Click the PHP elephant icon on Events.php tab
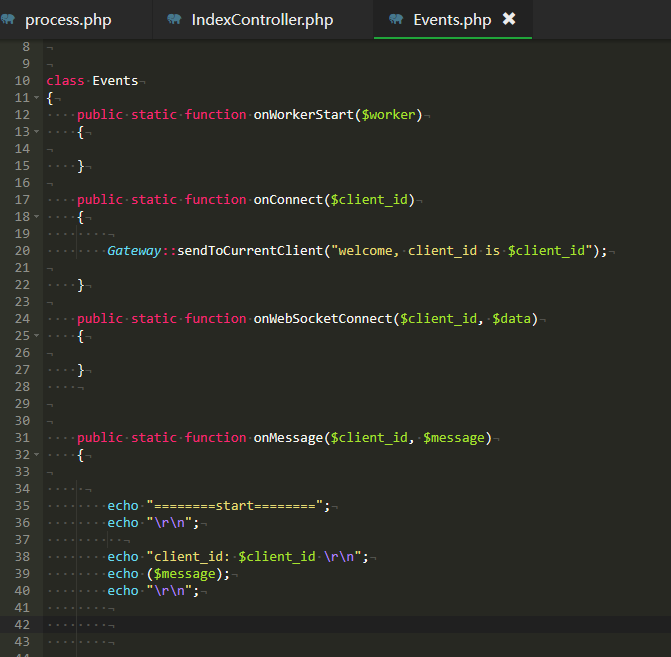 click(396, 19)
